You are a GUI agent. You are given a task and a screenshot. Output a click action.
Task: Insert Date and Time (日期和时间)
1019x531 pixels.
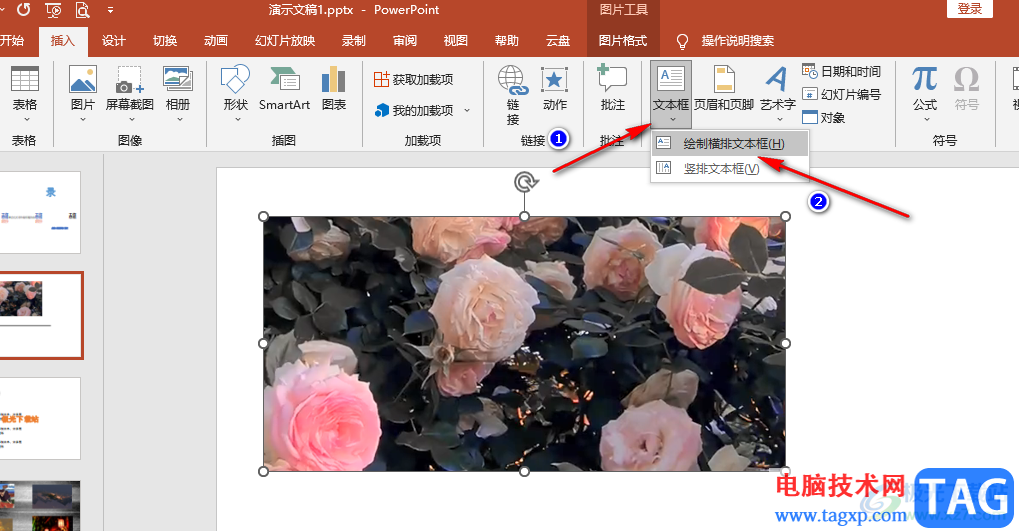[x=842, y=71]
